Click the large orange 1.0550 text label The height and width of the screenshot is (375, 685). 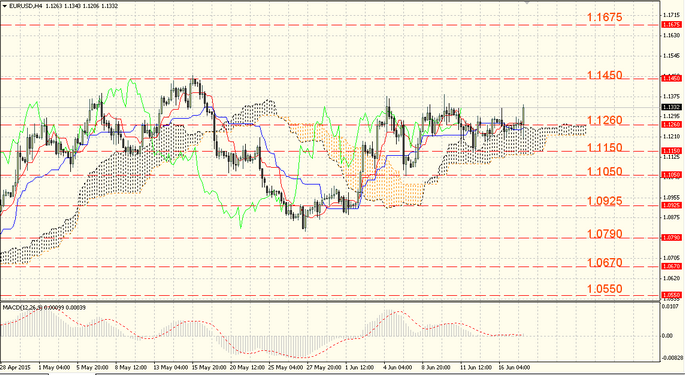click(605, 289)
